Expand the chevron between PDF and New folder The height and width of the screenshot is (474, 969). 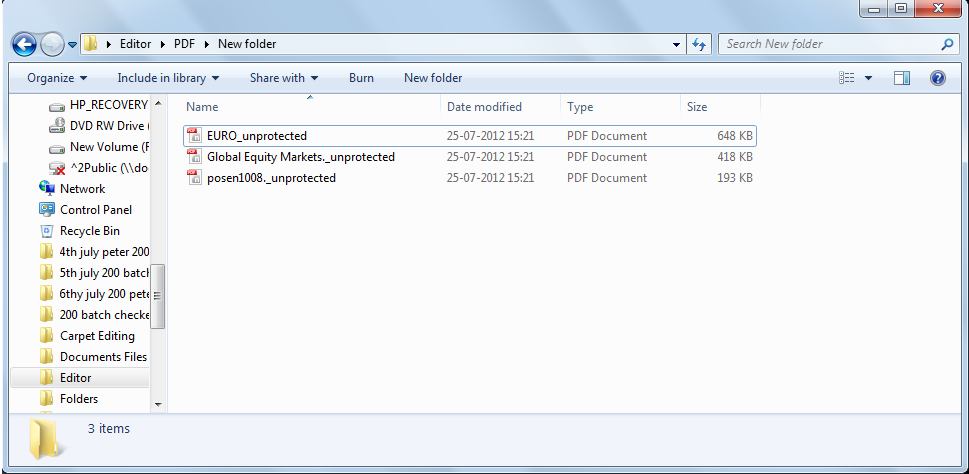pyautogui.click(x=208, y=44)
